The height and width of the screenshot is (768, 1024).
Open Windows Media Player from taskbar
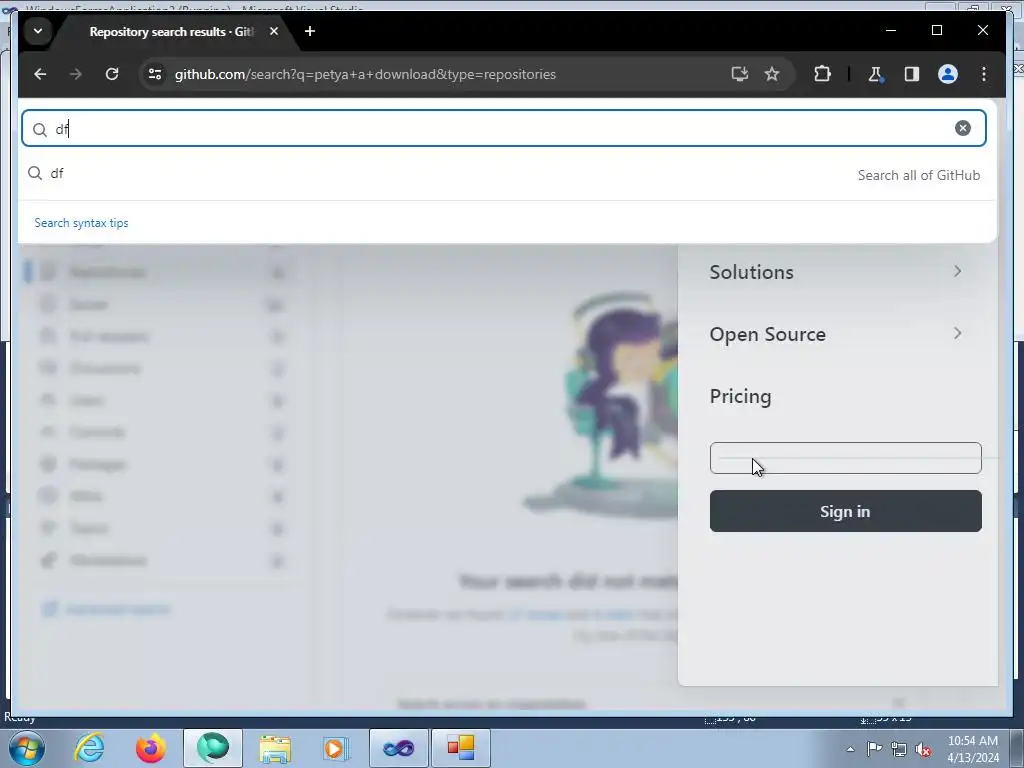pyautogui.click(x=336, y=748)
